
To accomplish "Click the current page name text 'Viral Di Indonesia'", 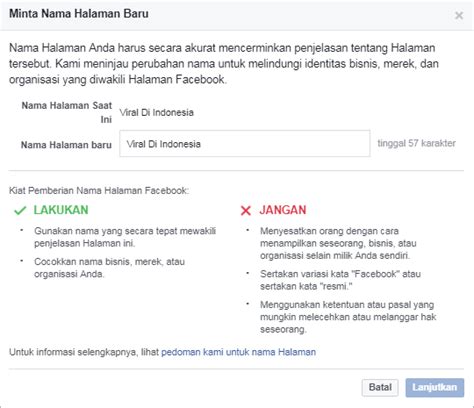I will [x=156, y=113].
